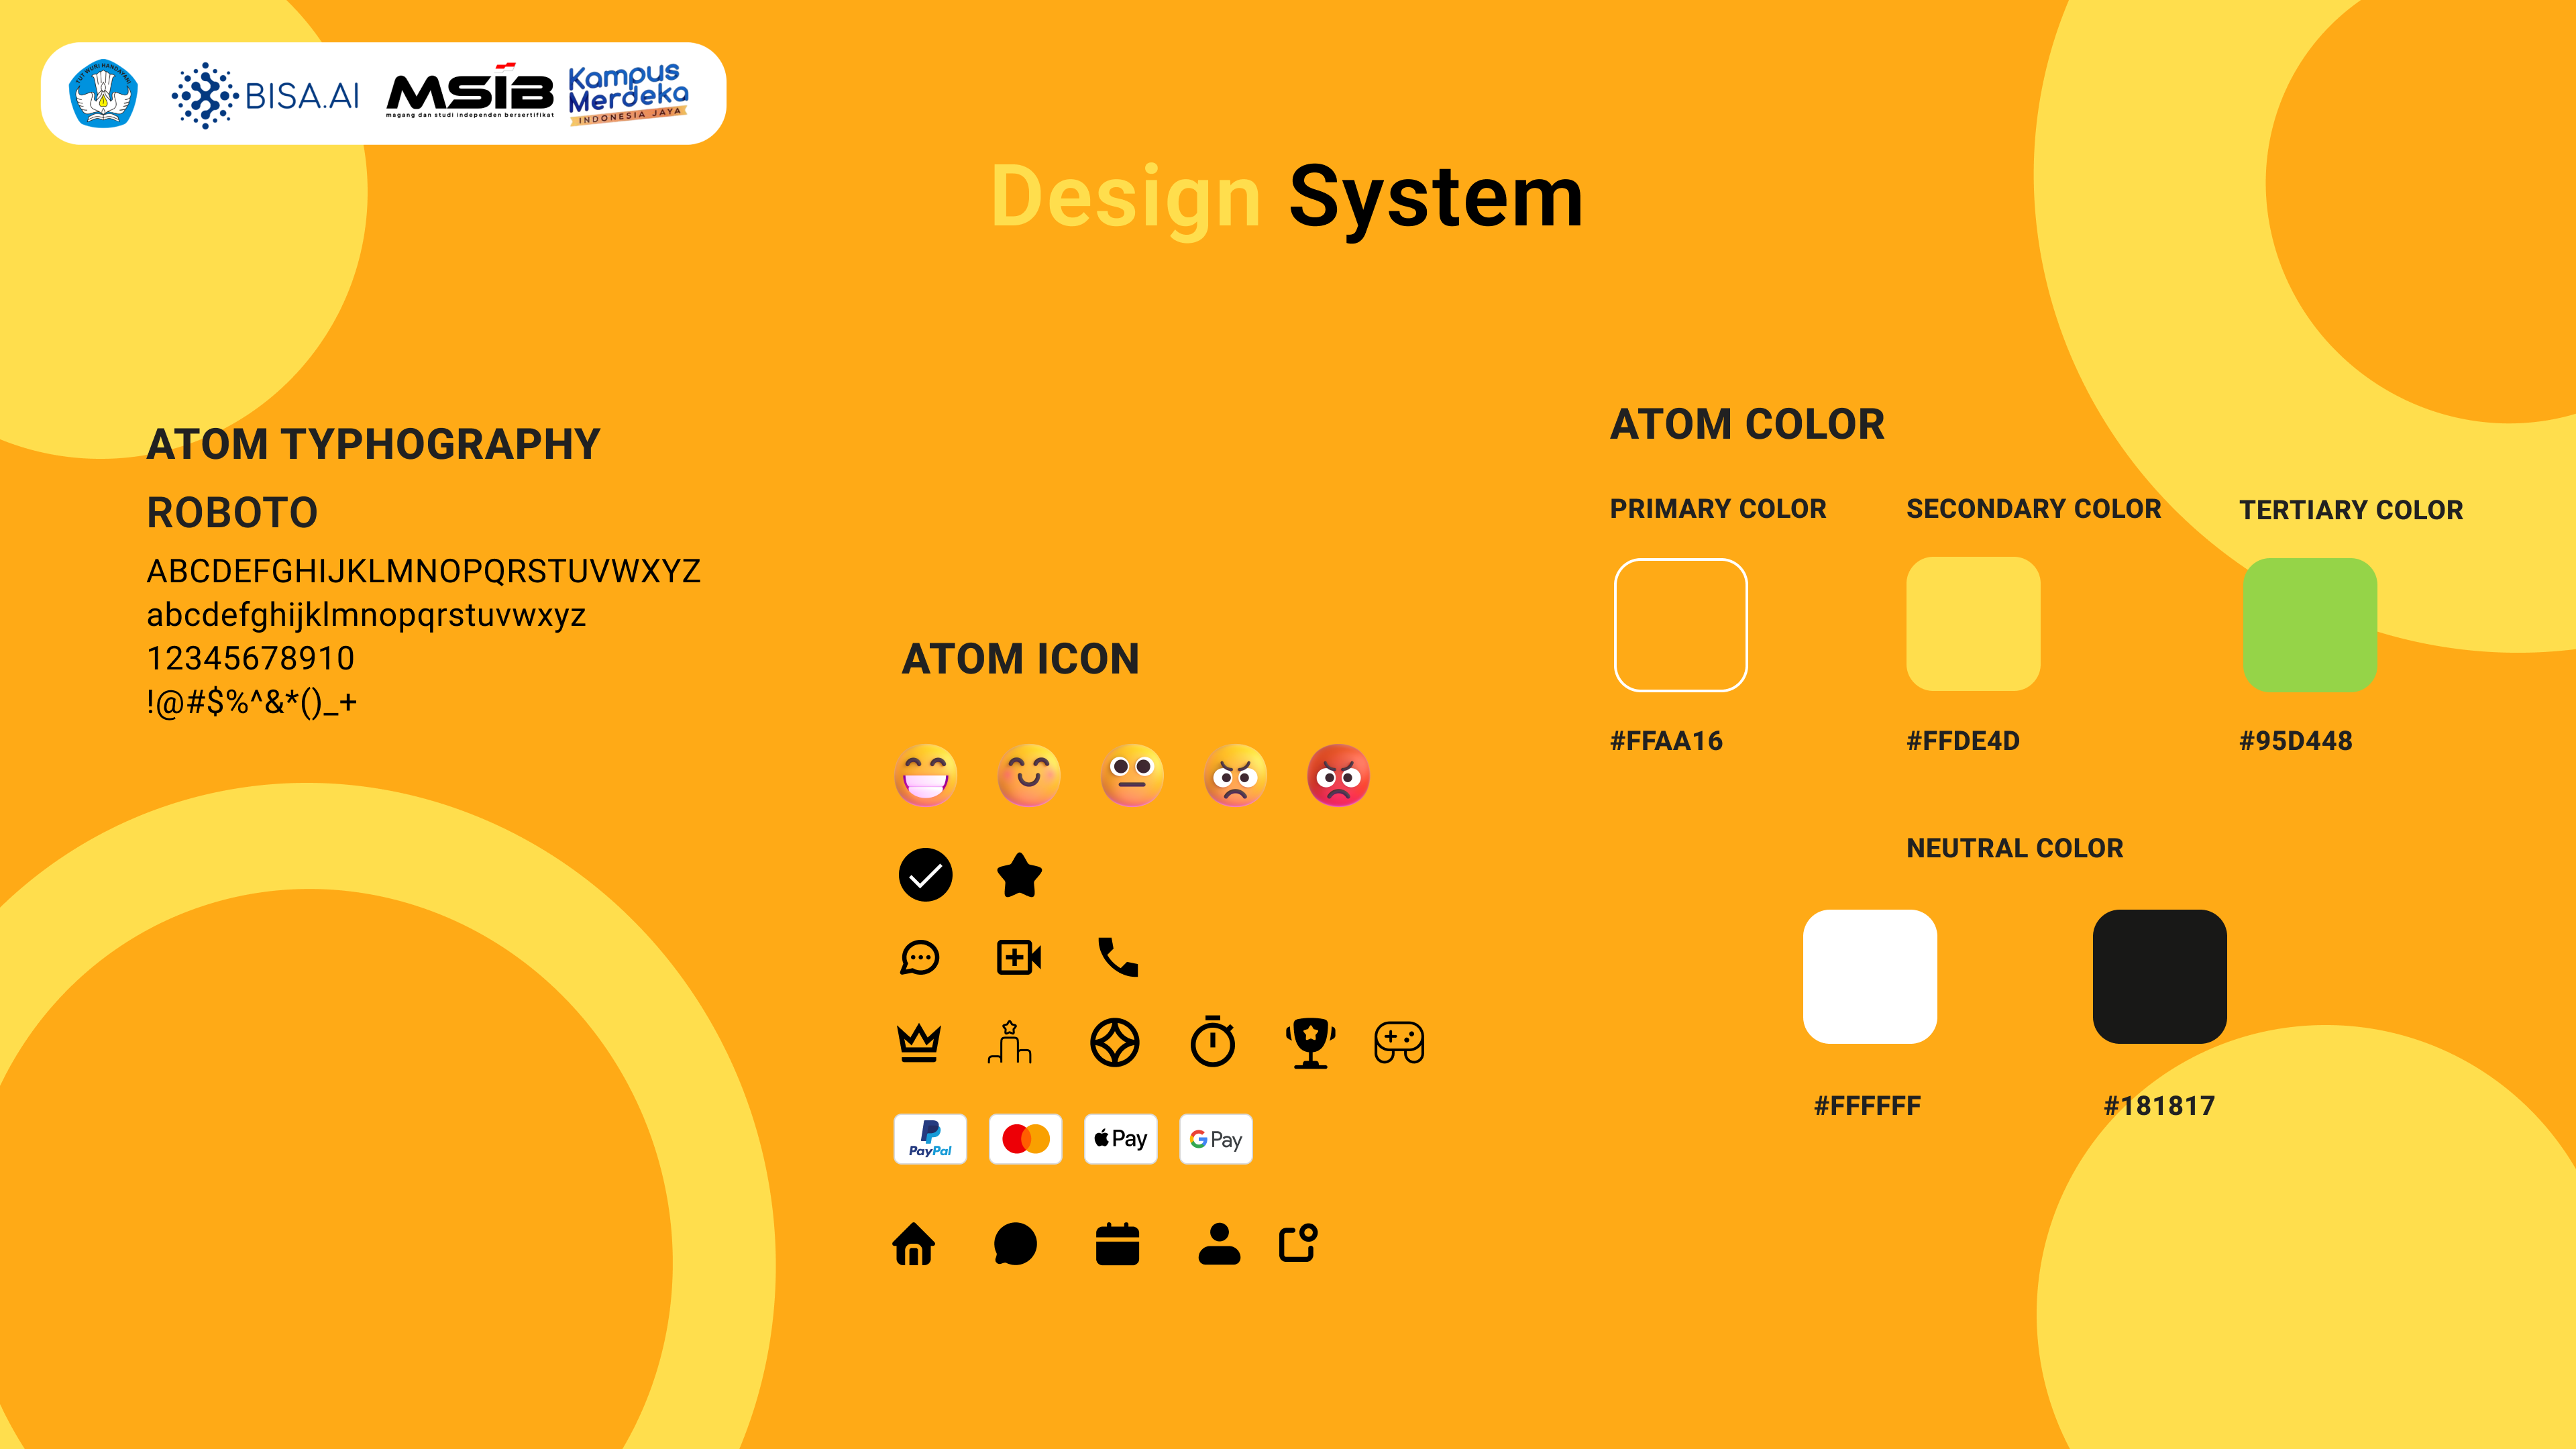Click the Kampus Merdeka logo
The image size is (2576, 1449).
[x=628, y=94]
